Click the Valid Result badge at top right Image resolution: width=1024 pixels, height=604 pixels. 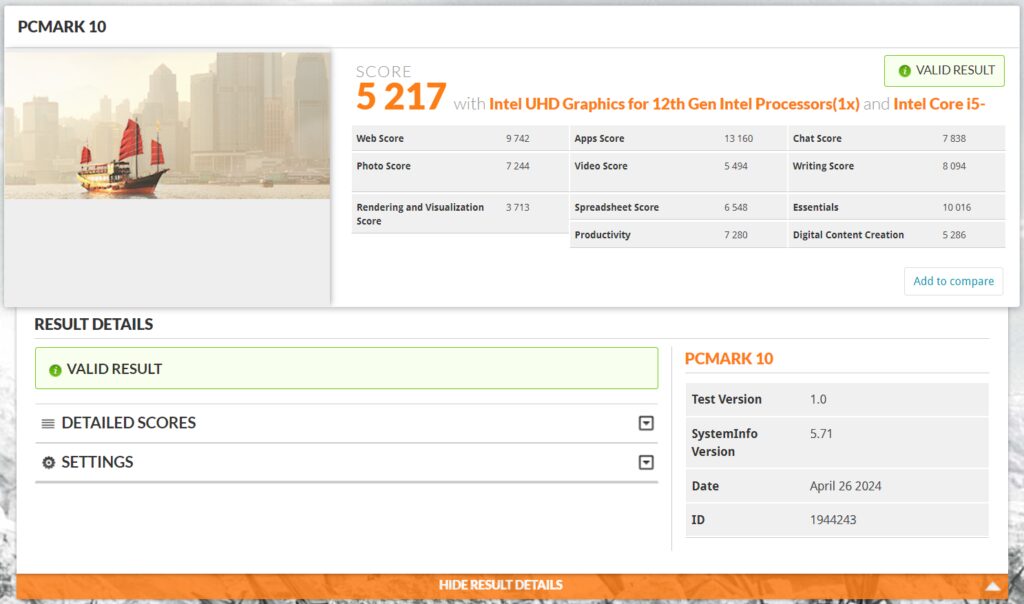(944, 71)
